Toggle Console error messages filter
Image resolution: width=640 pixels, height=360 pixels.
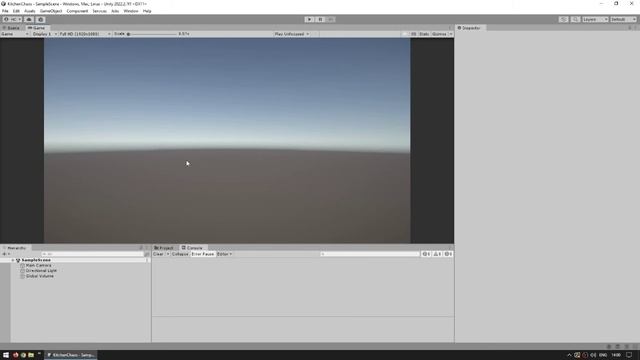point(448,254)
